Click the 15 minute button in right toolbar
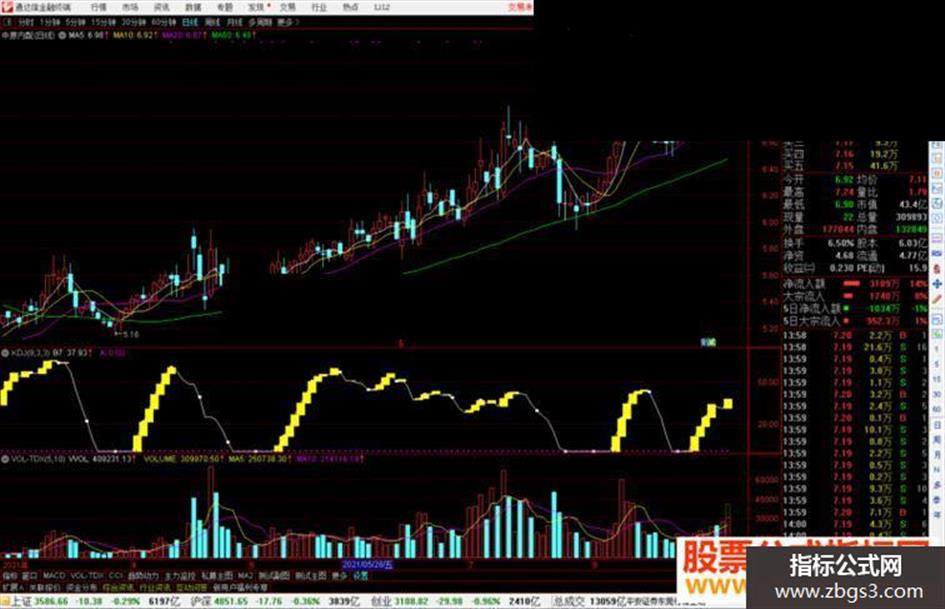This screenshot has height=609, width=945. pos(937,379)
